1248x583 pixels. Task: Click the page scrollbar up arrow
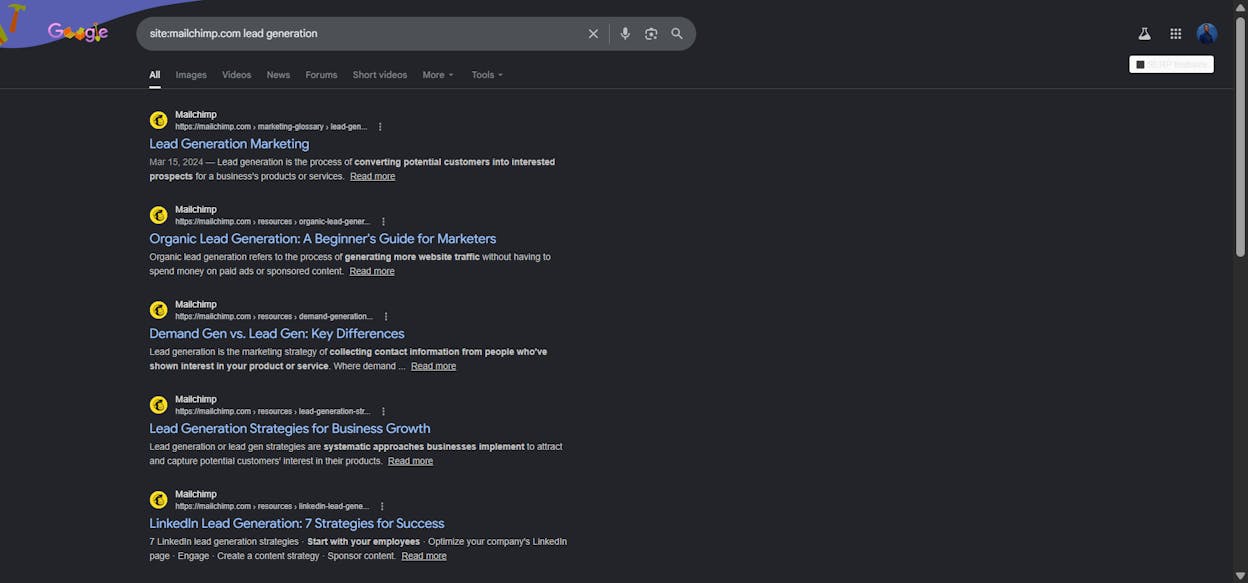[x=1241, y=7]
